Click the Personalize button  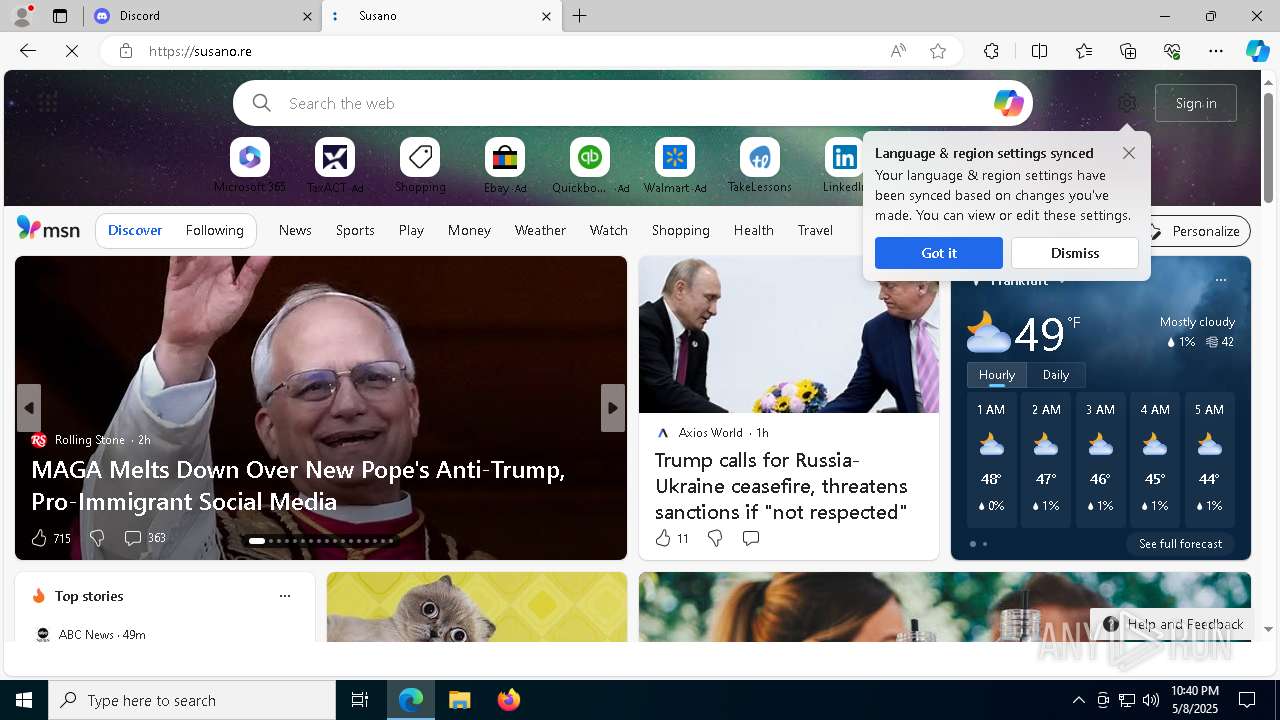click(1197, 231)
